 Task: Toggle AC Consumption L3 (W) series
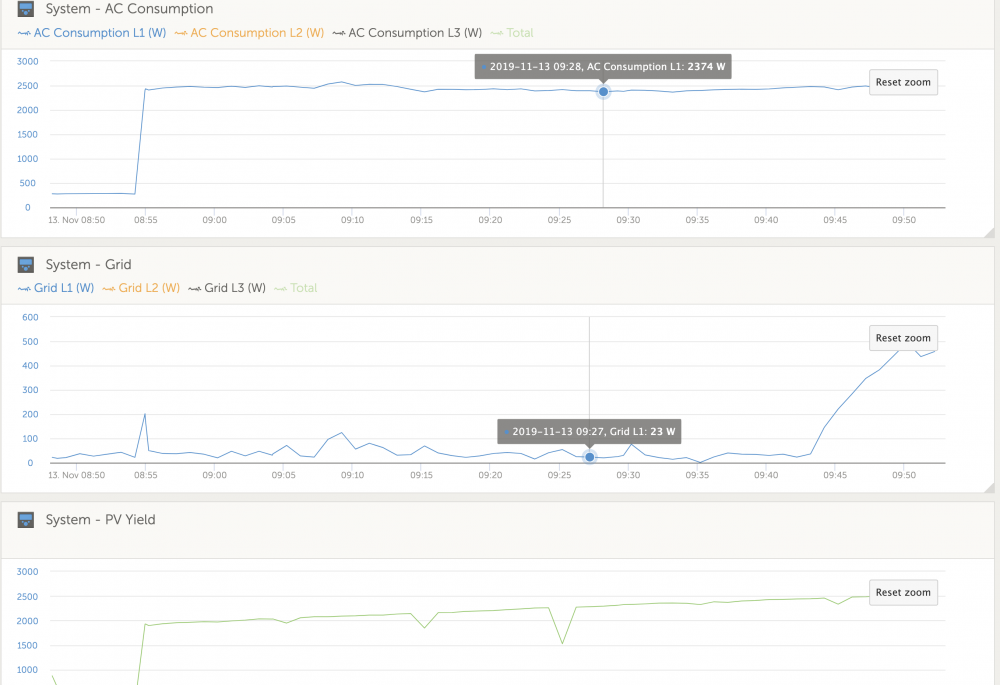point(408,33)
